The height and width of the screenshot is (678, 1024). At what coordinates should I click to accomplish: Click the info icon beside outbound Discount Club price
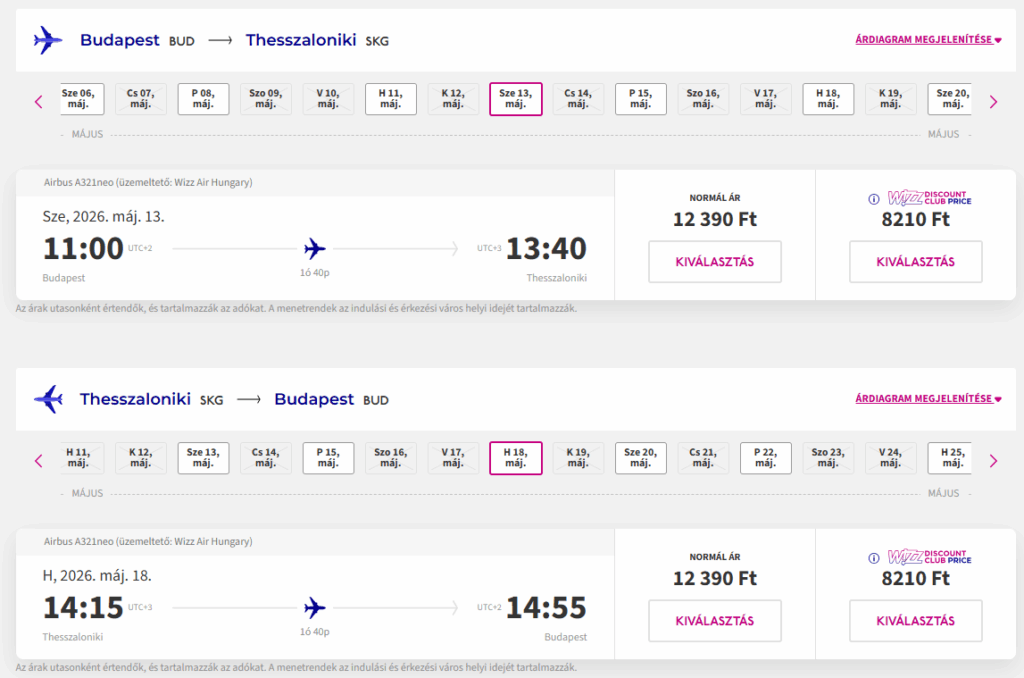pyautogui.click(x=874, y=198)
